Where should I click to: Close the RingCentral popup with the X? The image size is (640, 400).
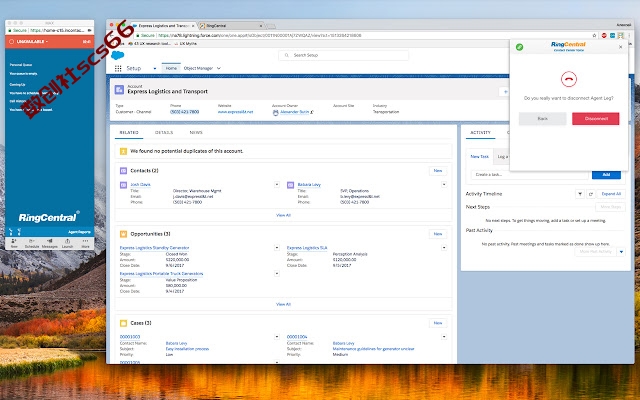tap(620, 47)
